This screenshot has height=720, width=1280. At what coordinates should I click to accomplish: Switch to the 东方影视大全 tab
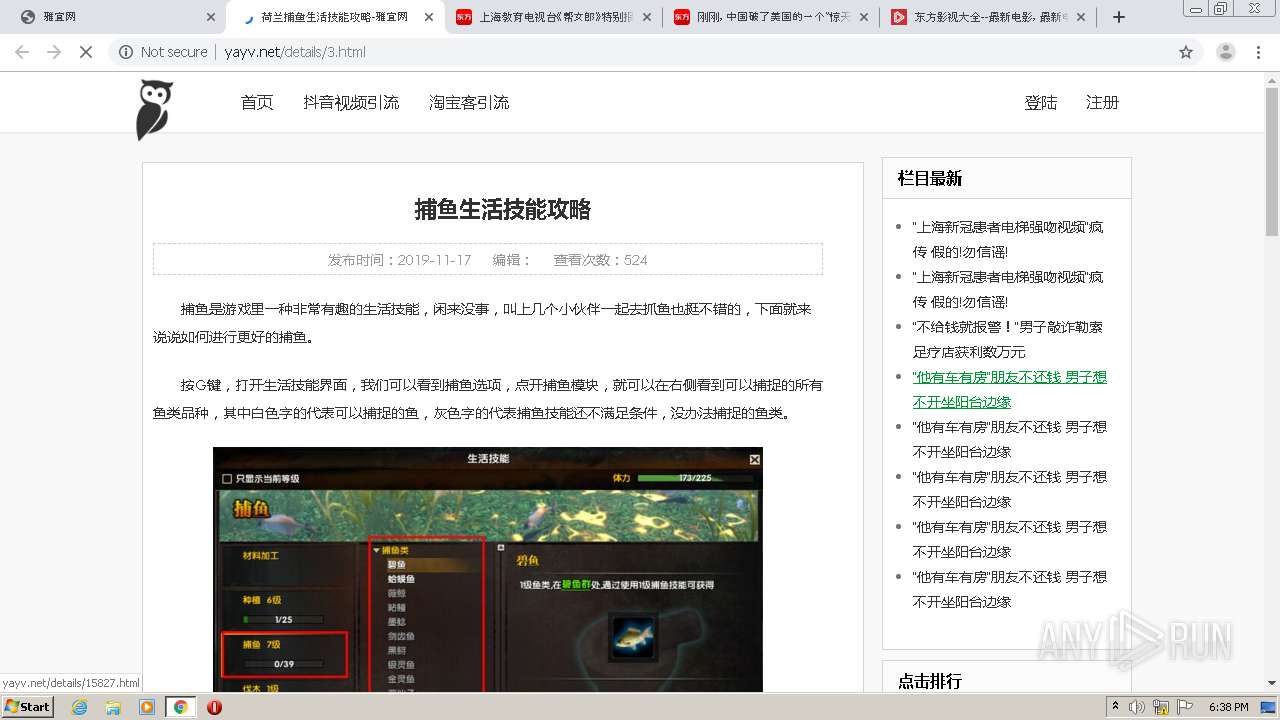point(989,17)
